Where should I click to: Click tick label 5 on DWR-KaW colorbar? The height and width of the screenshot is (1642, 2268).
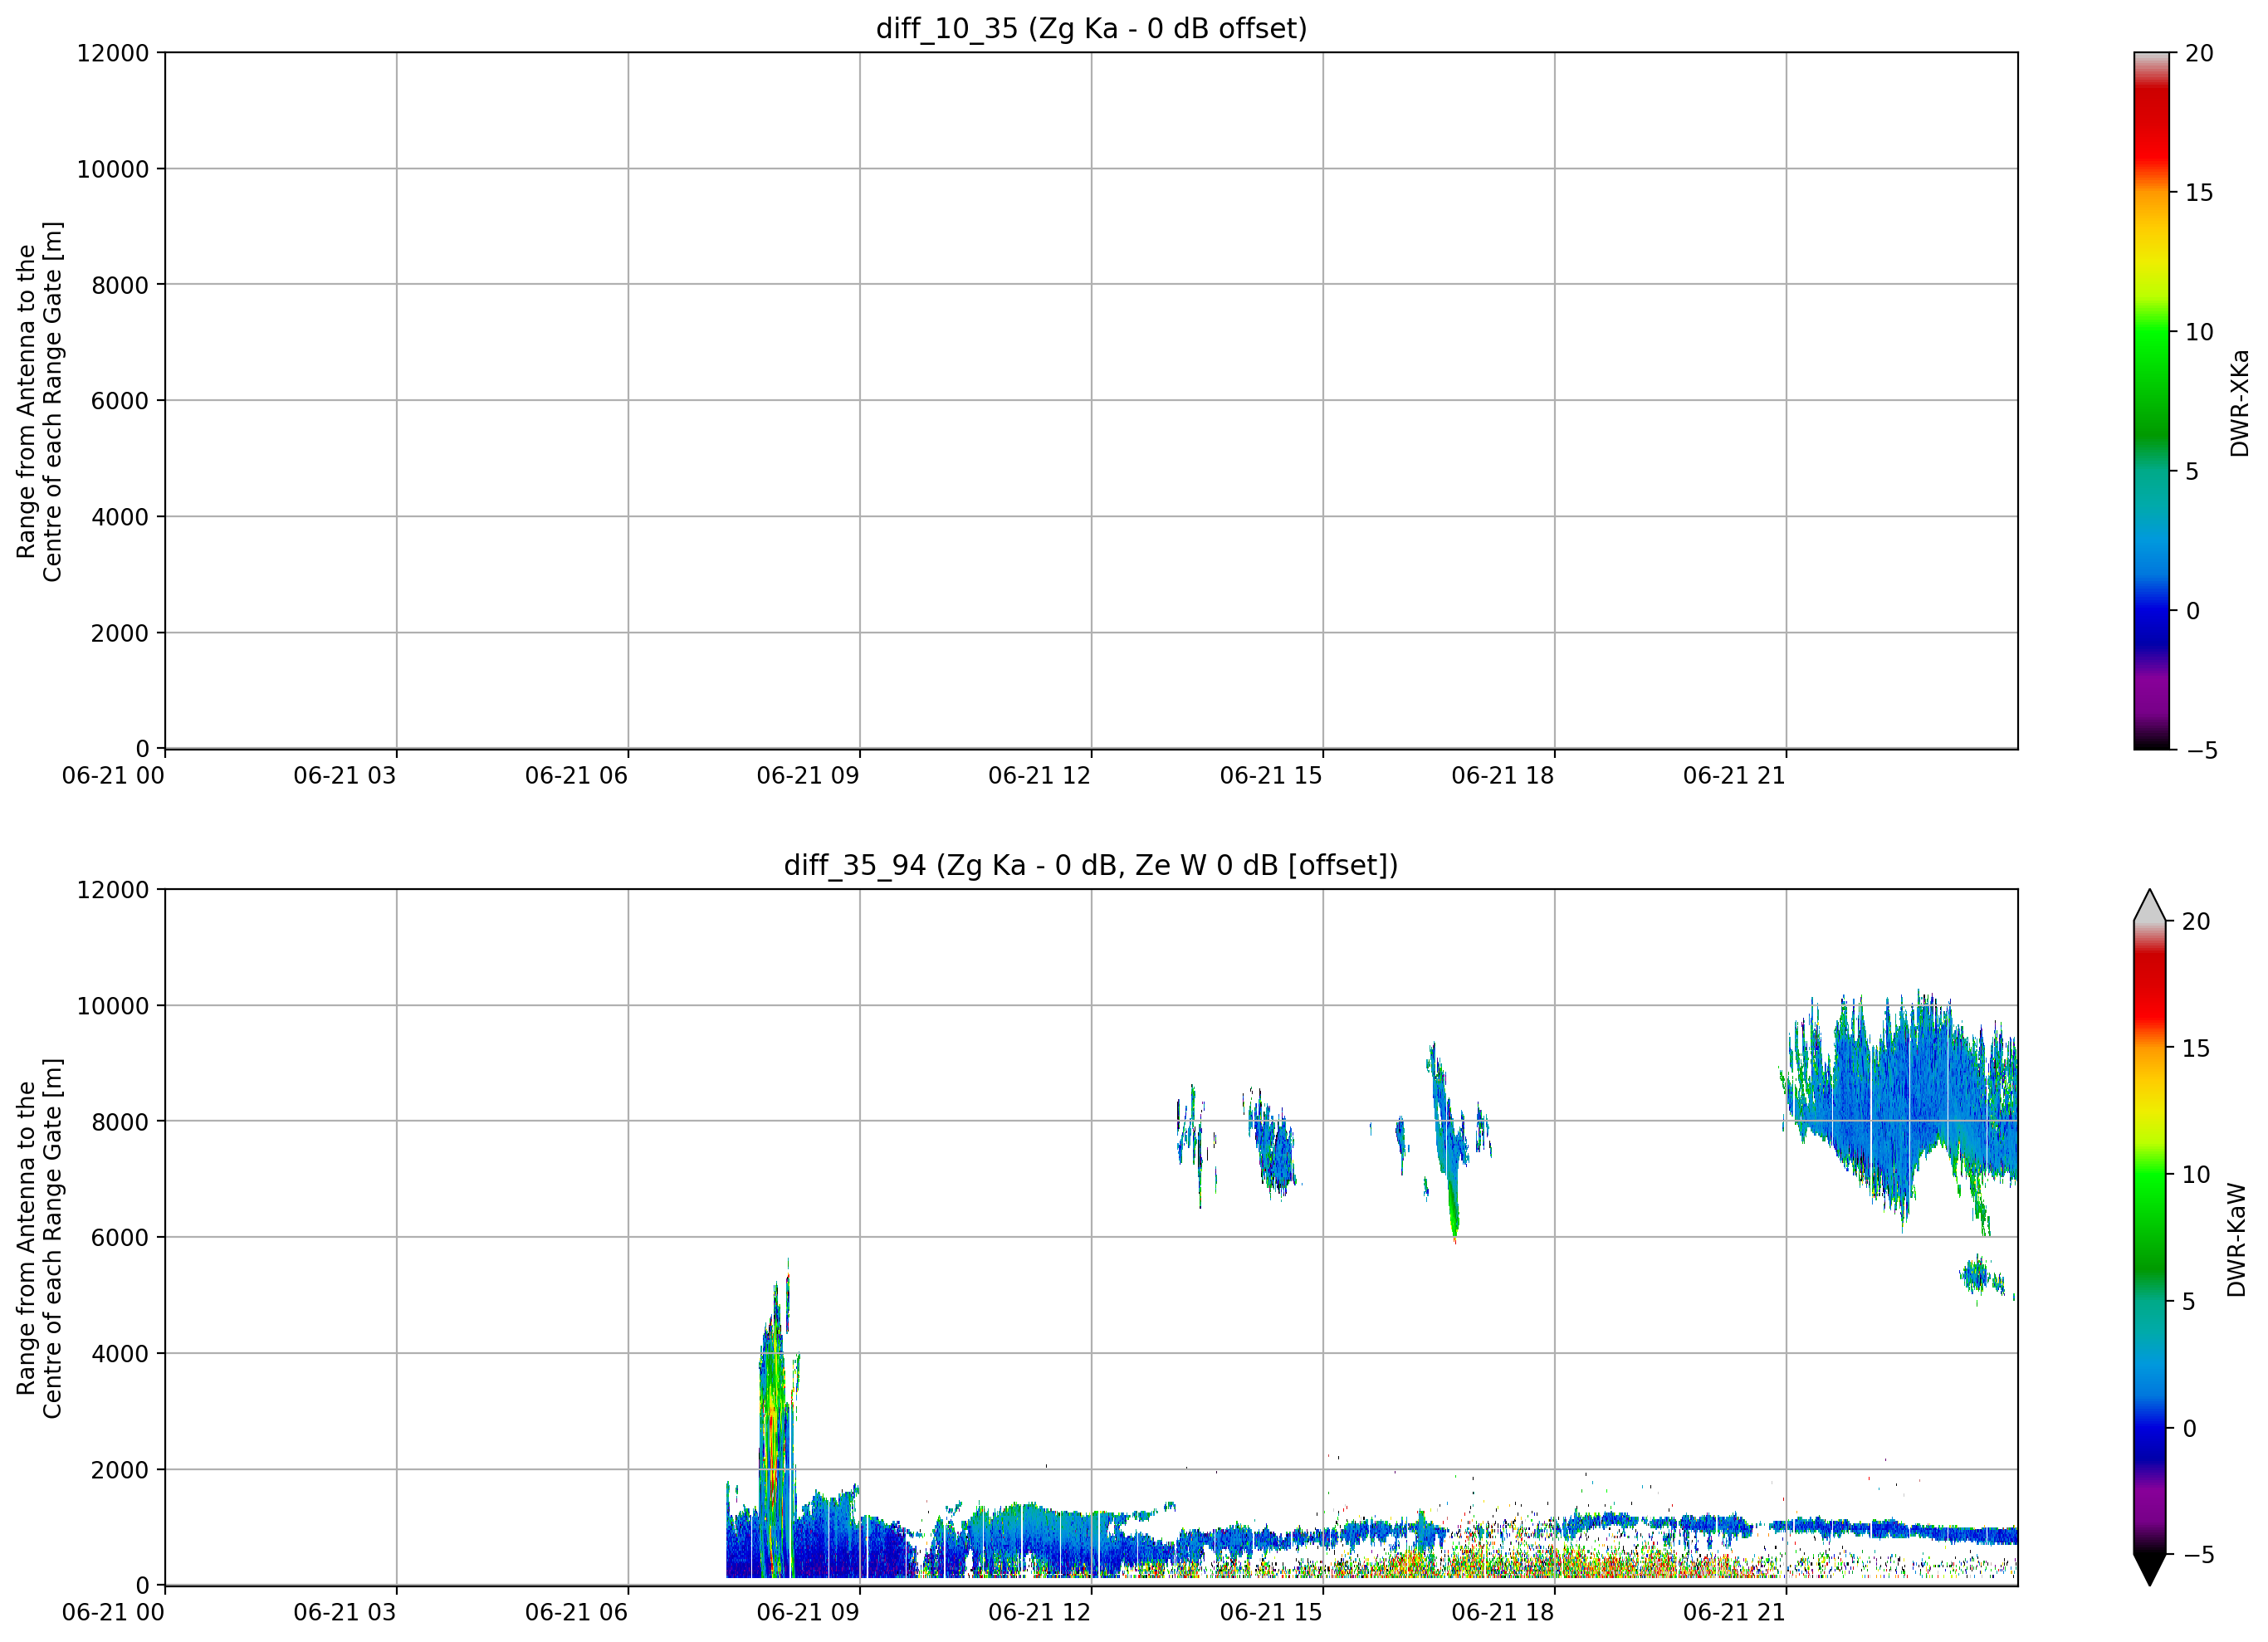[x=2188, y=1301]
